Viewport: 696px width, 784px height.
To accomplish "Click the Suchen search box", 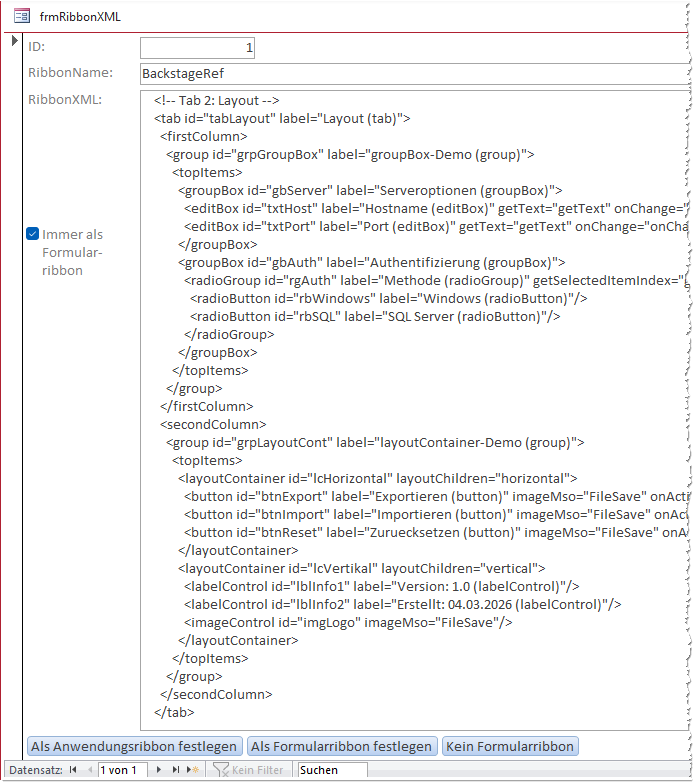I will coord(332,770).
